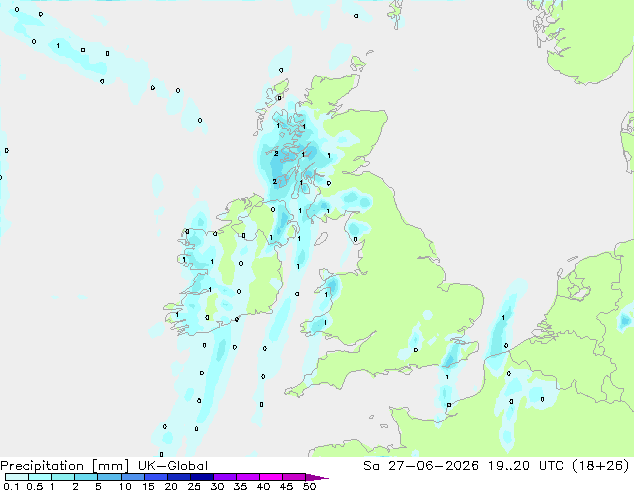Click the legend label '35'
The height and width of the screenshot is (490, 634).
[x=240, y=486]
